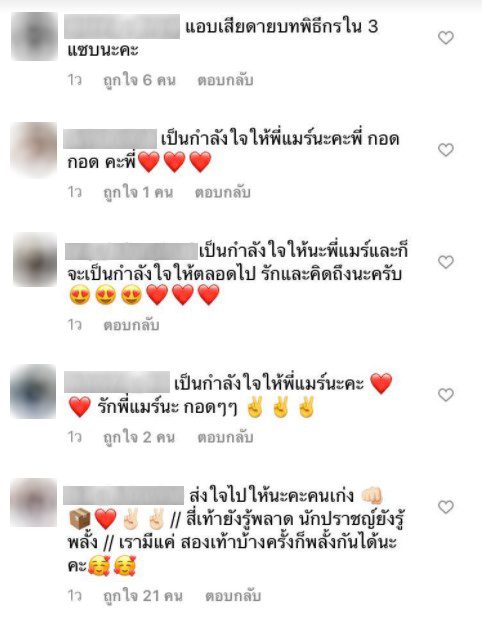Like the ส่งใจไปให้นะคะคนเก่ง comment

click(446, 507)
